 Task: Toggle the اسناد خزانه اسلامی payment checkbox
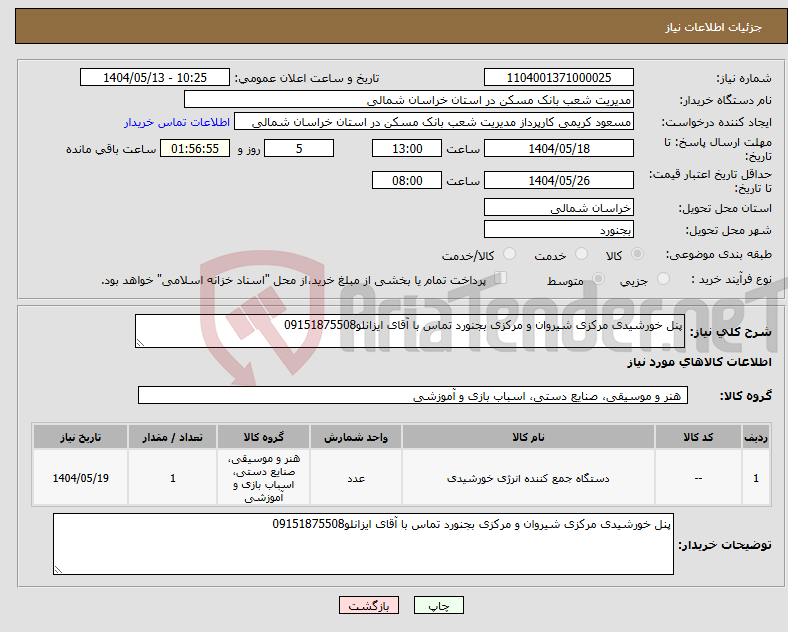[x=501, y=277]
